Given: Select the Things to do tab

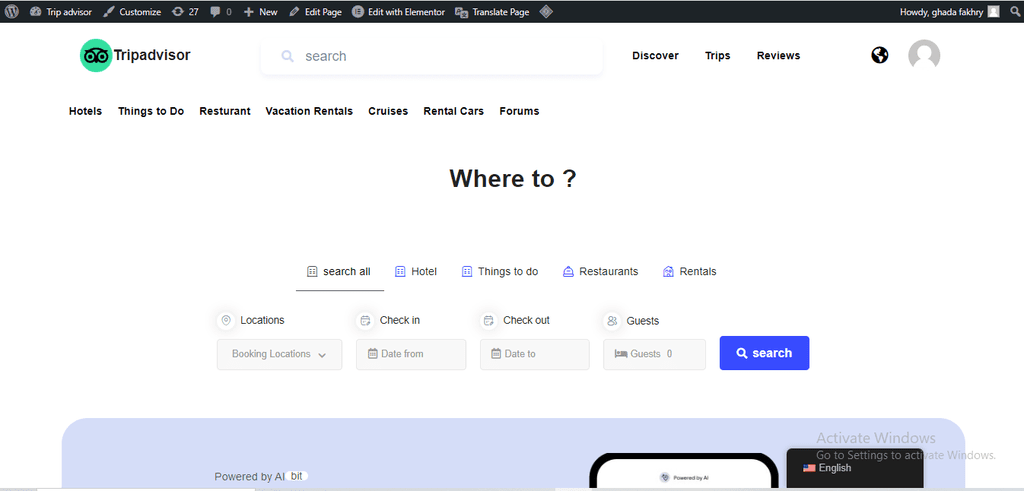Looking at the screenshot, I should tap(500, 272).
